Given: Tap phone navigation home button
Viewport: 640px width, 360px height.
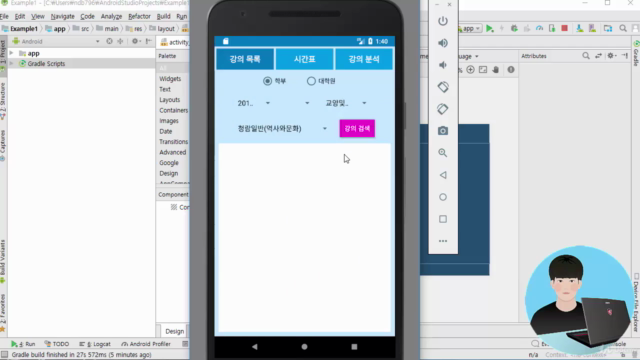Looking at the screenshot, I should (x=304, y=347).
